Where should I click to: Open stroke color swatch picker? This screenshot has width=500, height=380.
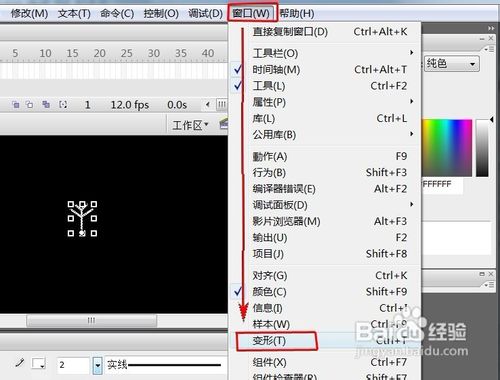pos(38,363)
